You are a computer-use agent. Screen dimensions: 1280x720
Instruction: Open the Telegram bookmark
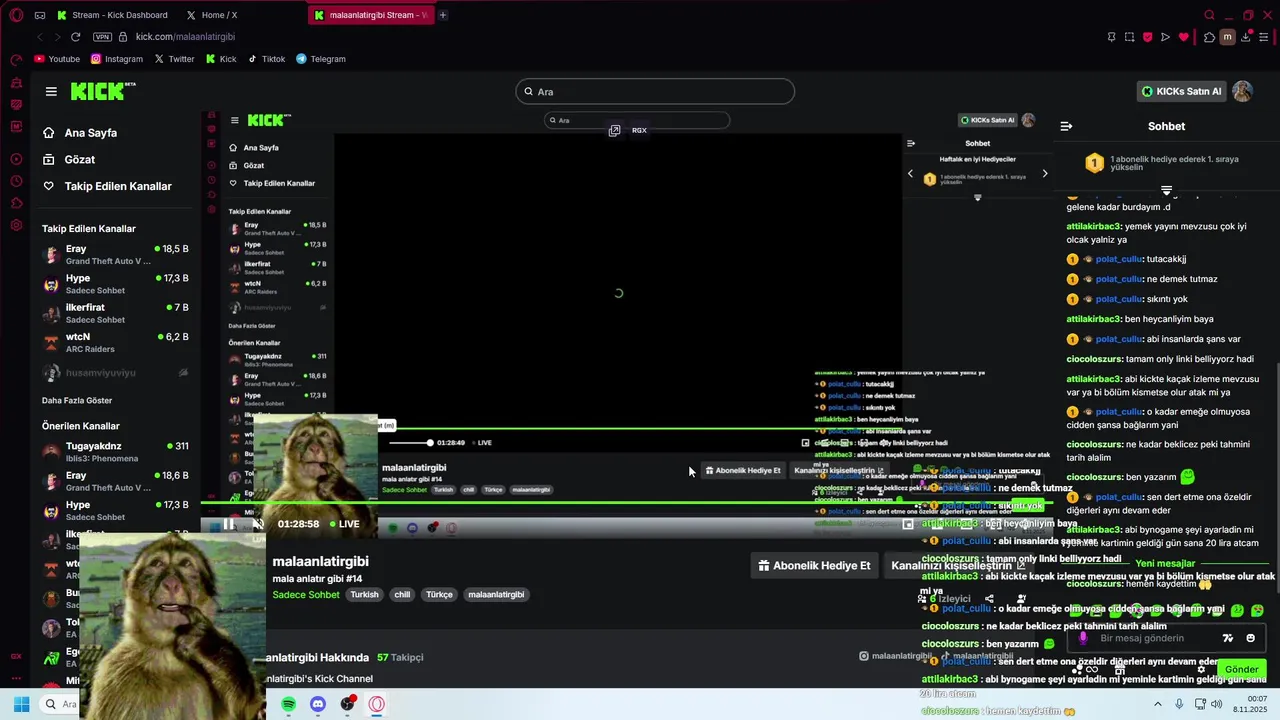321,59
